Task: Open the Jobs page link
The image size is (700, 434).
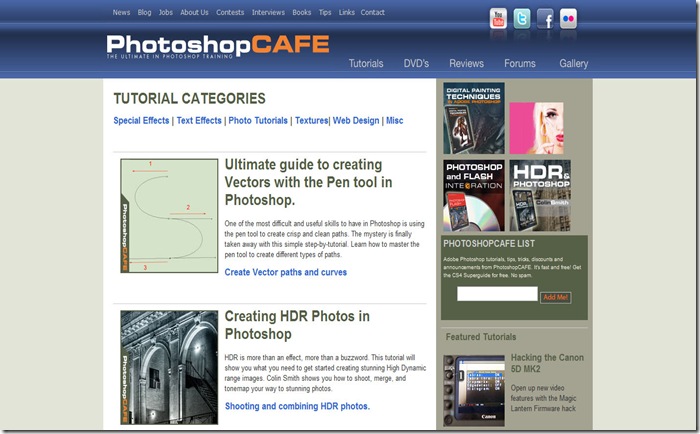Action: coord(166,13)
